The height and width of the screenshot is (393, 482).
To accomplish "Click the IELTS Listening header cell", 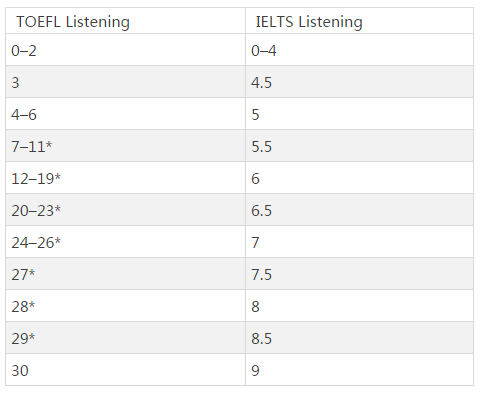I will click(x=359, y=21).
